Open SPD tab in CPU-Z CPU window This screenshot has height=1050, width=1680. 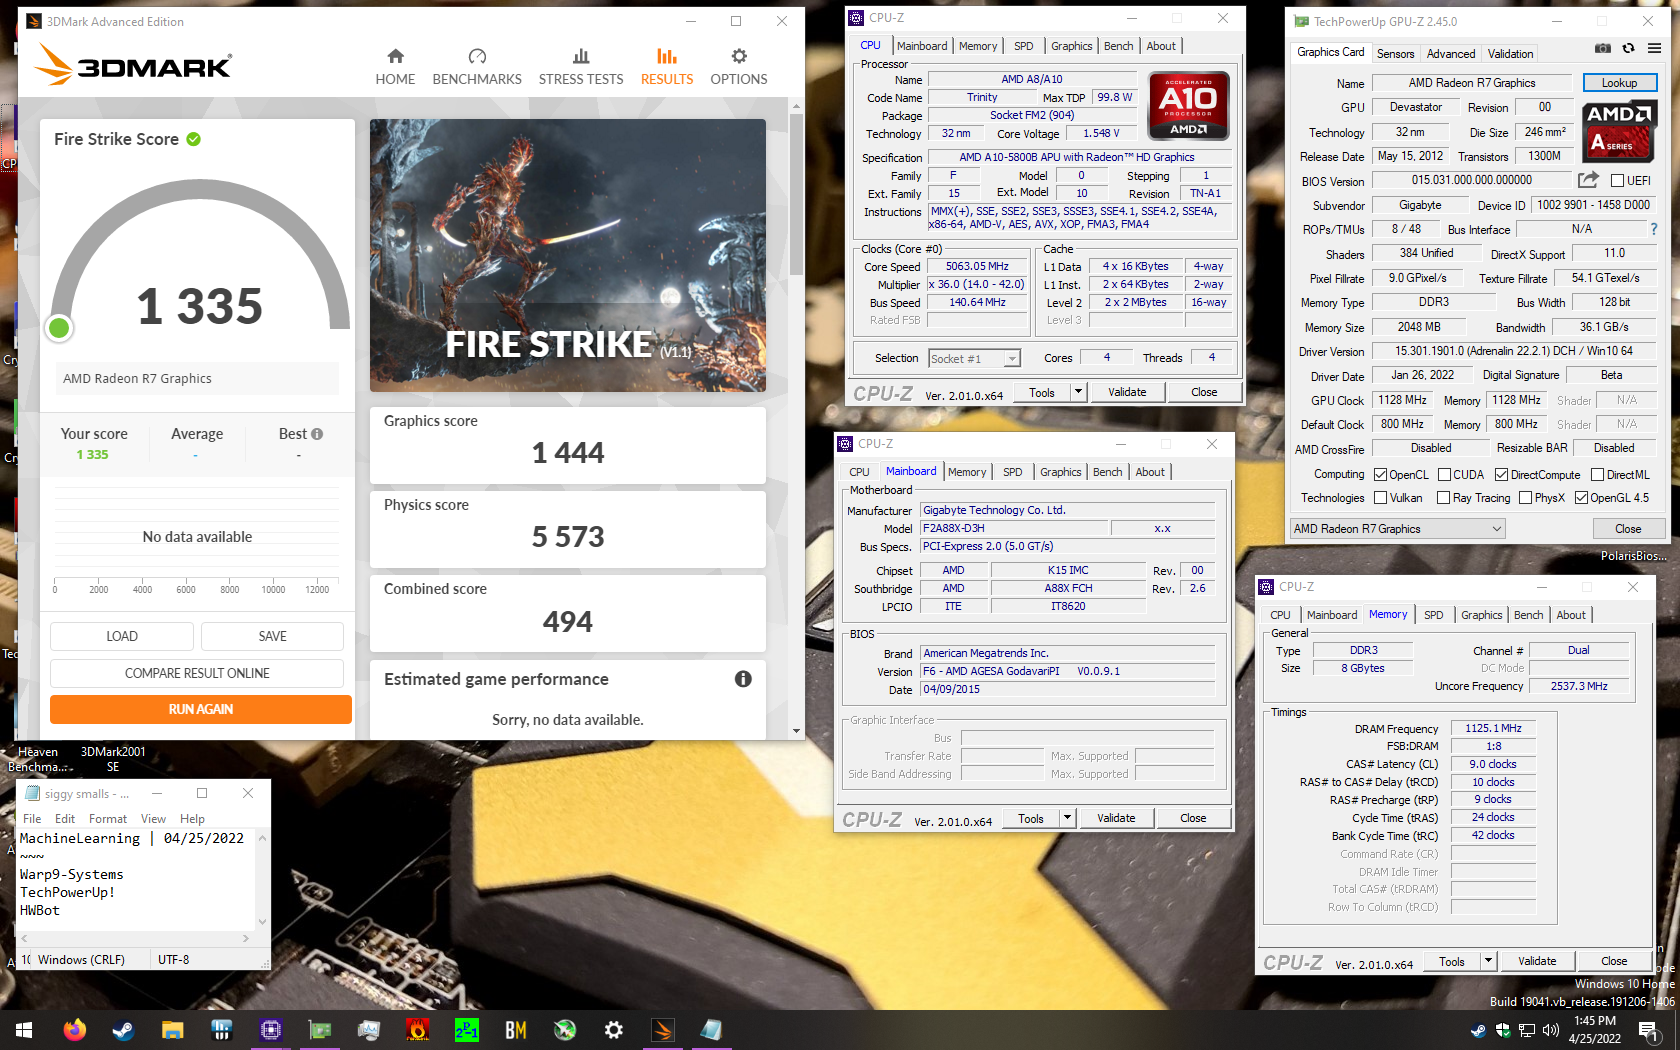[1023, 46]
